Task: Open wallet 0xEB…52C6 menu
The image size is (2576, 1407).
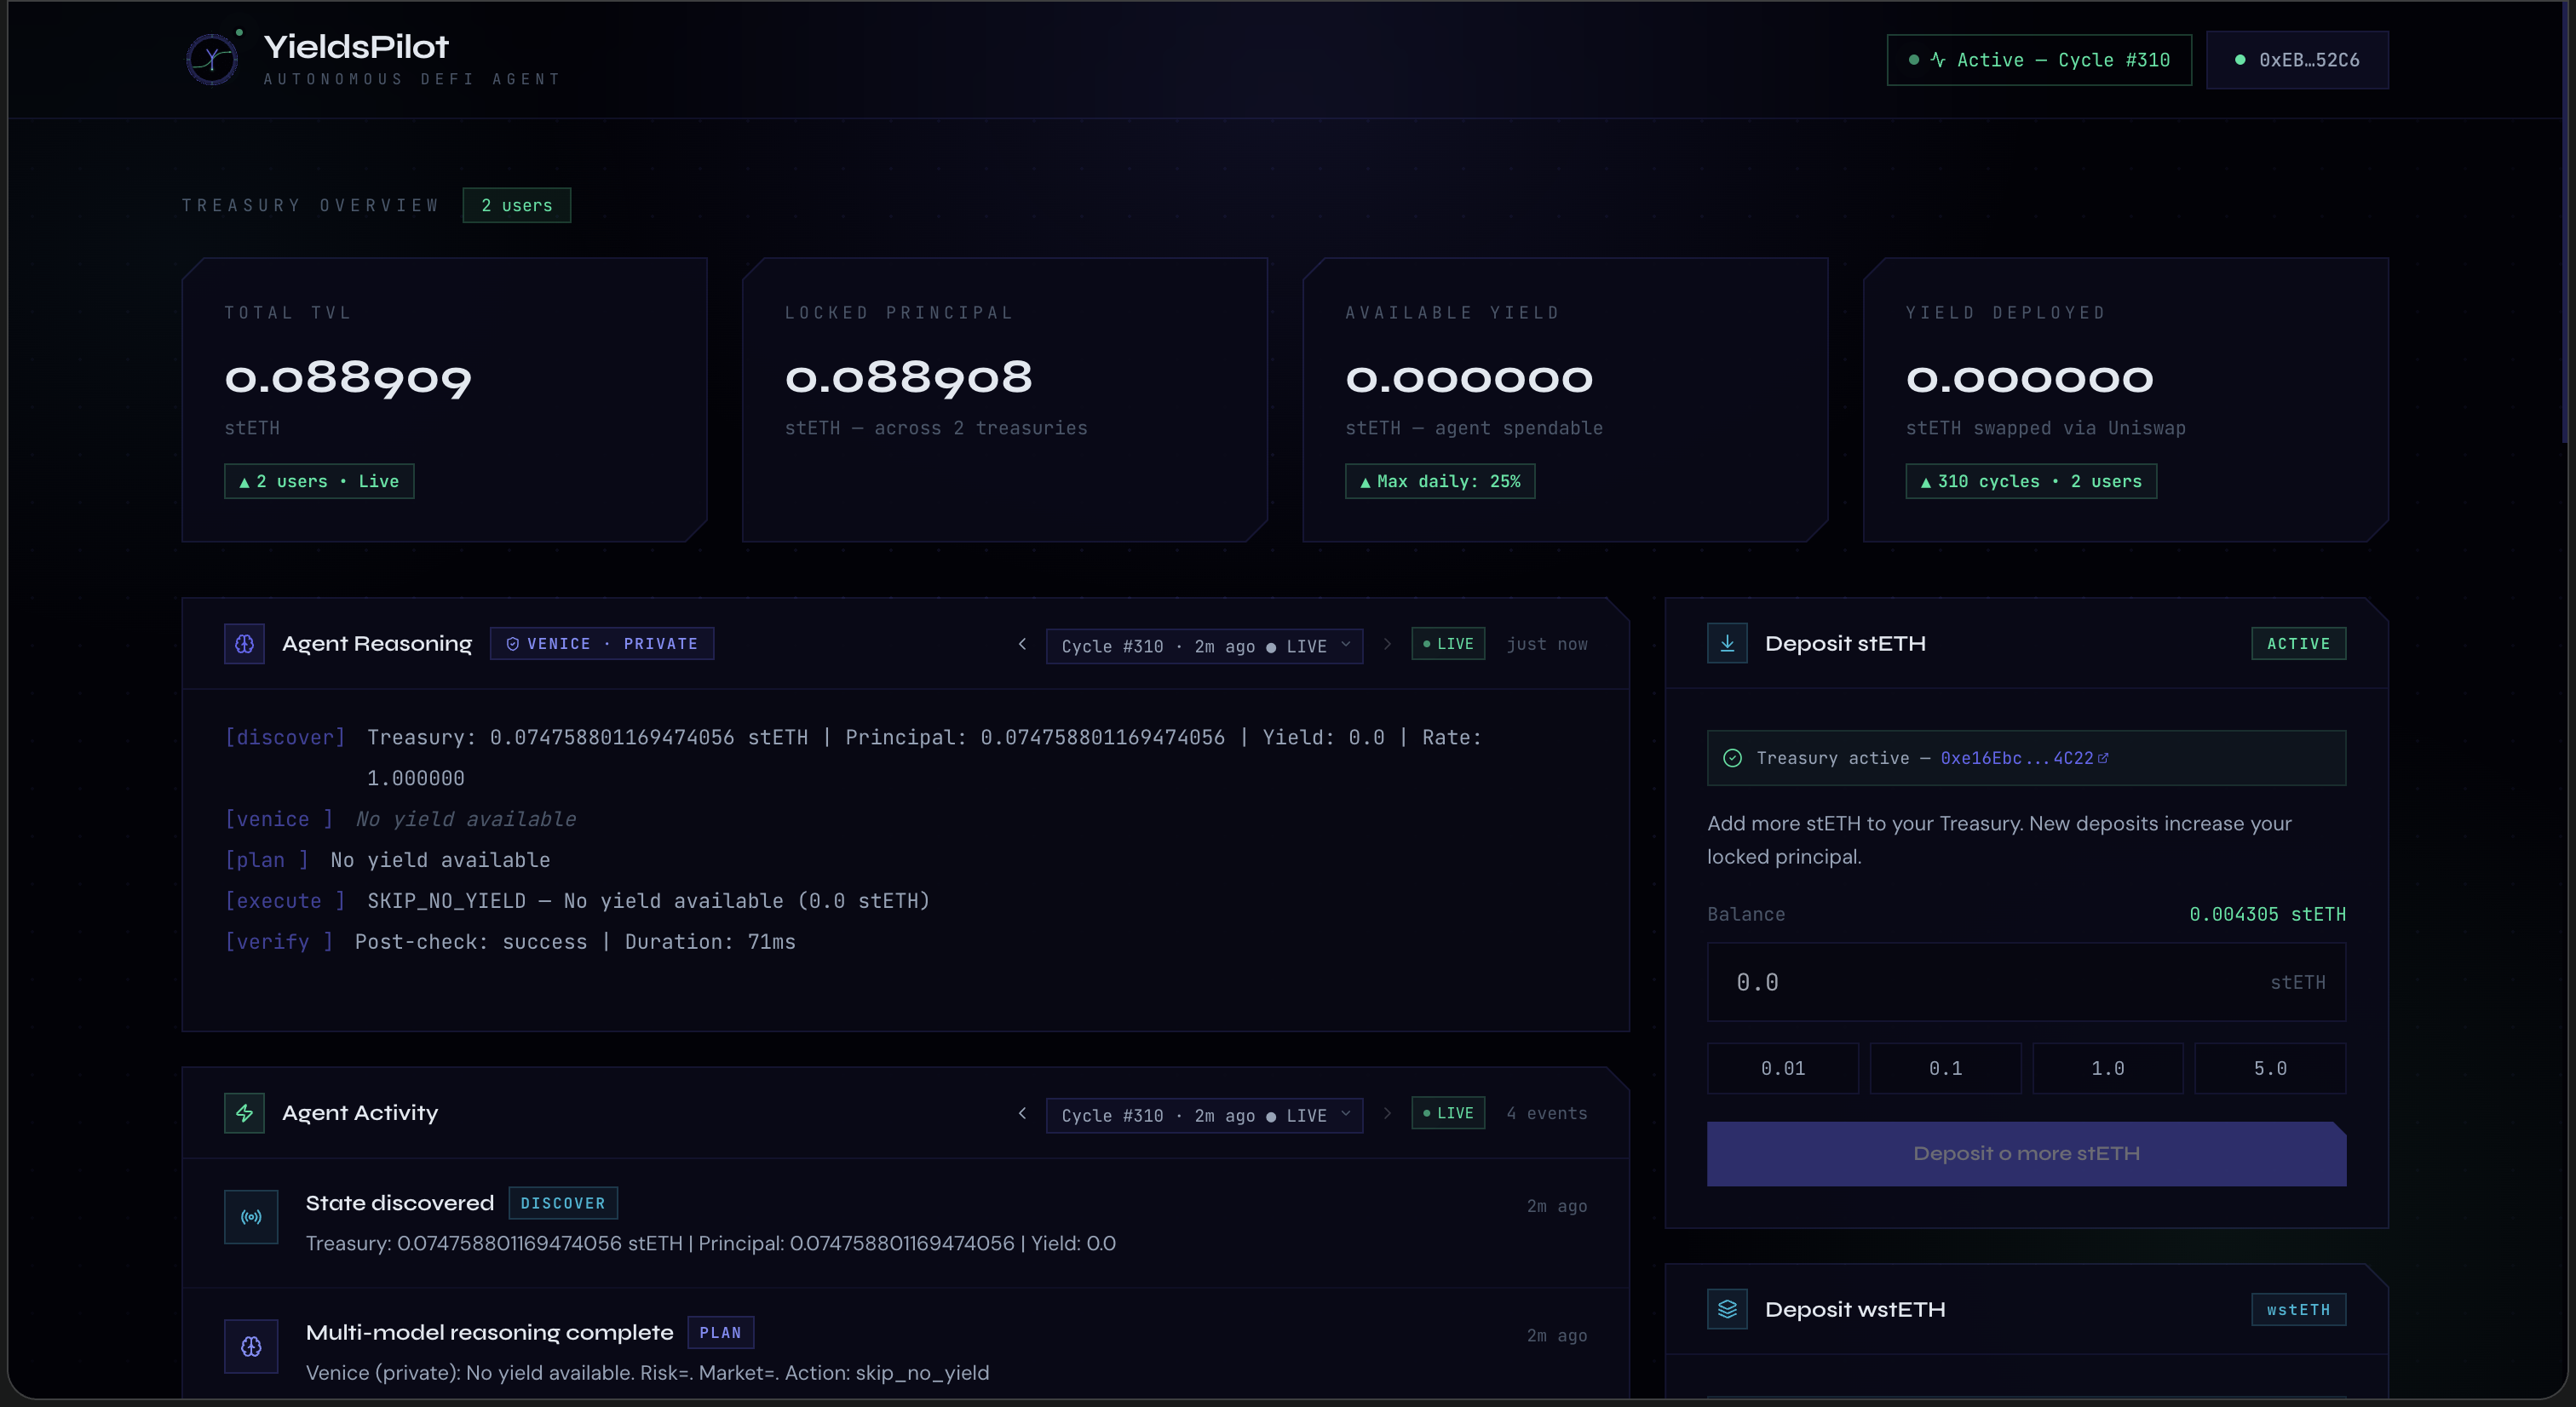Action: [x=2297, y=60]
